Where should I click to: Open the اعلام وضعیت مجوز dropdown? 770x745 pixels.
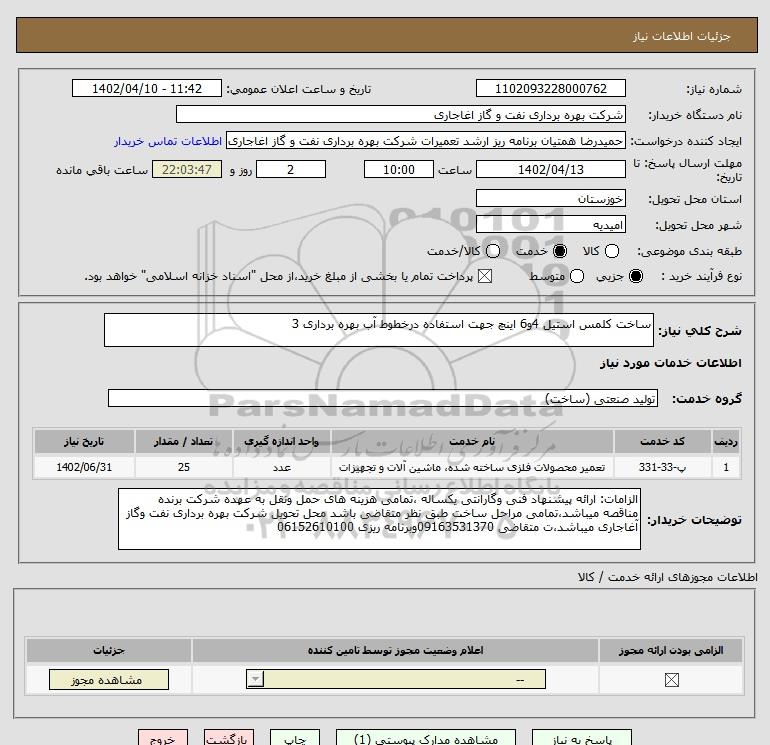pos(396,680)
